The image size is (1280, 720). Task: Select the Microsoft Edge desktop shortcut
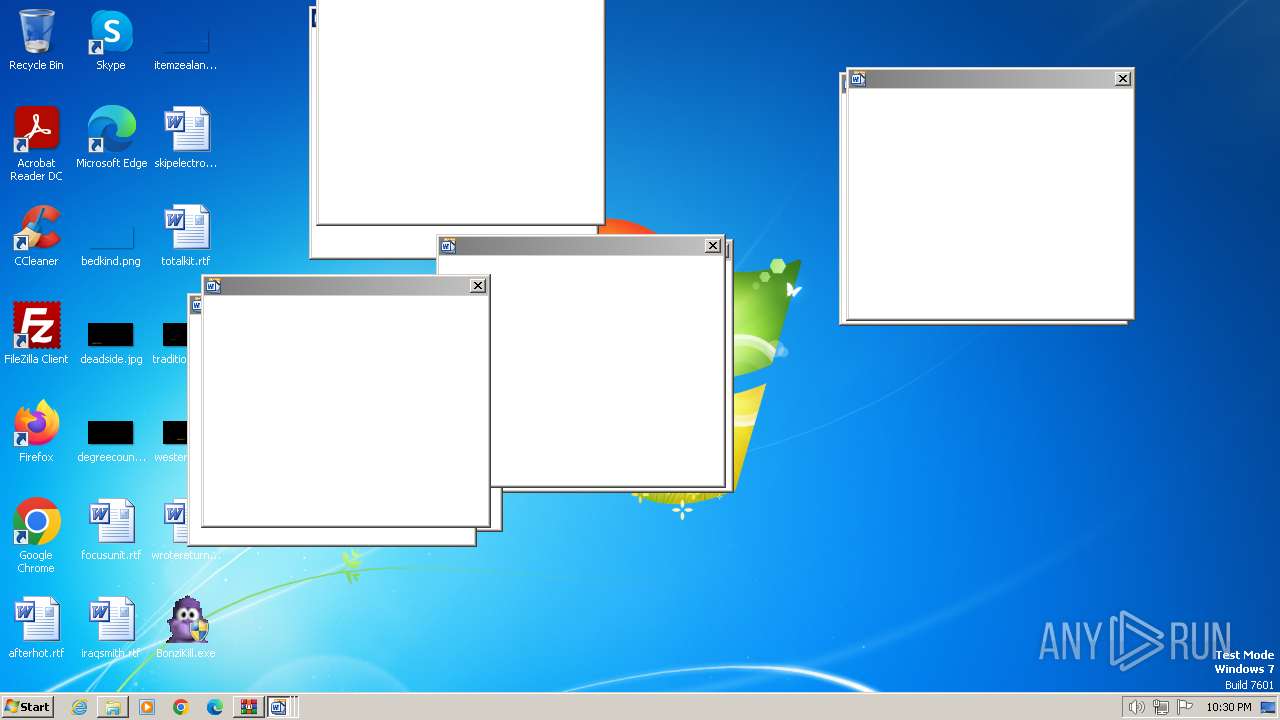tap(111, 138)
